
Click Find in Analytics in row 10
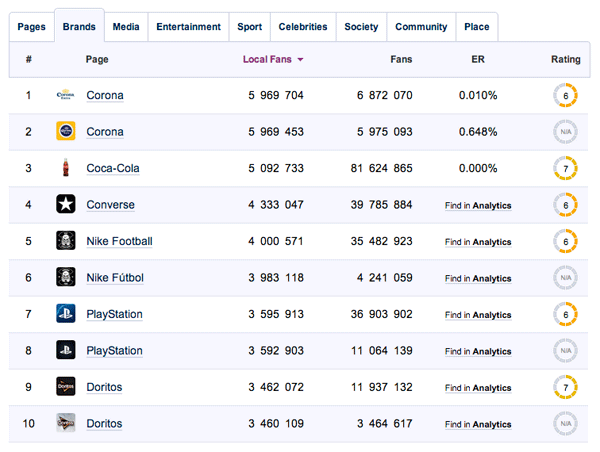[x=478, y=424]
